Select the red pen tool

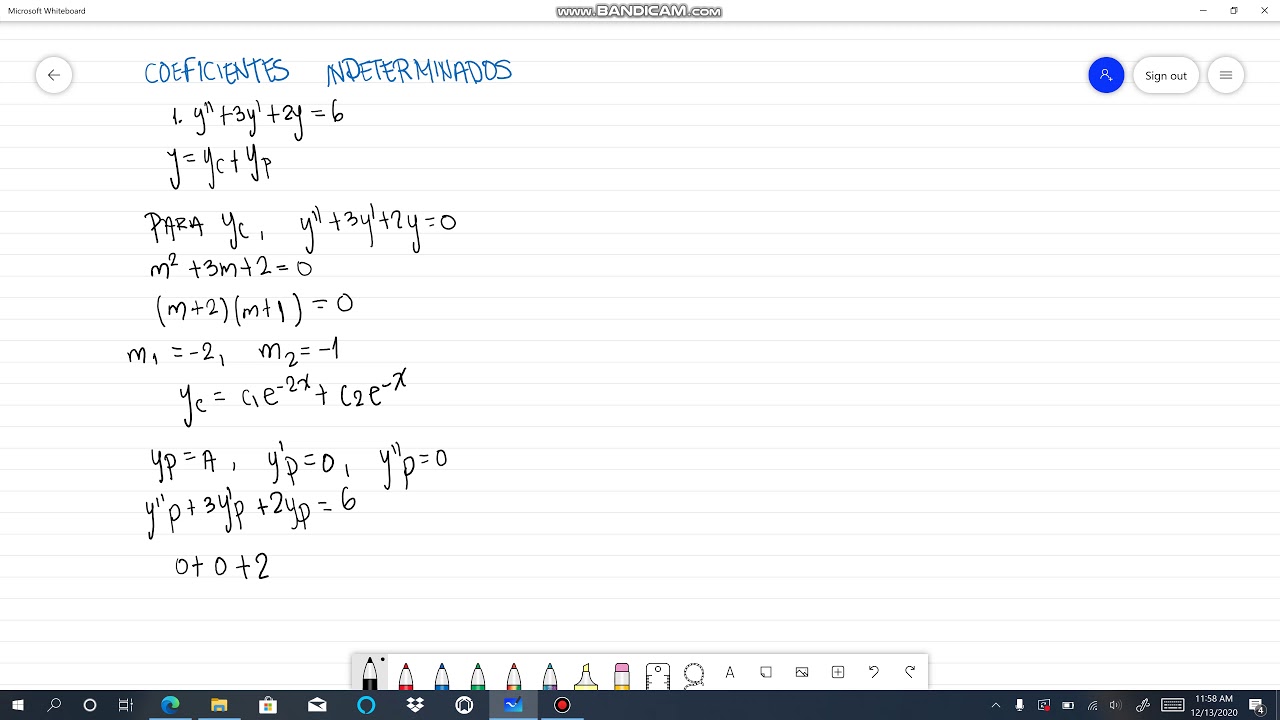tap(406, 675)
